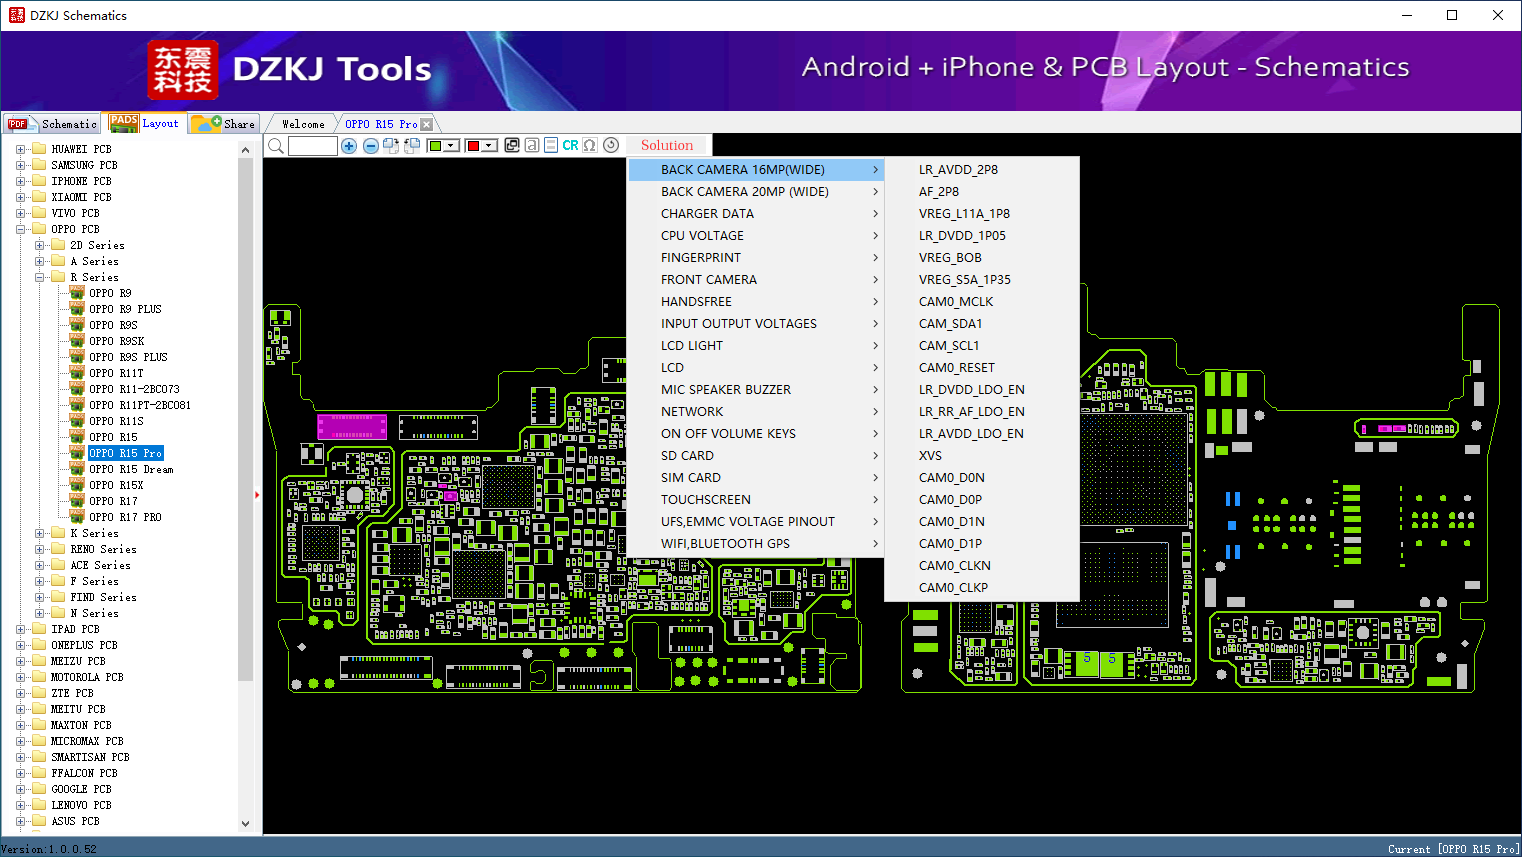Expand the A Series tree node
The height and width of the screenshot is (857, 1522).
[39, 261]
